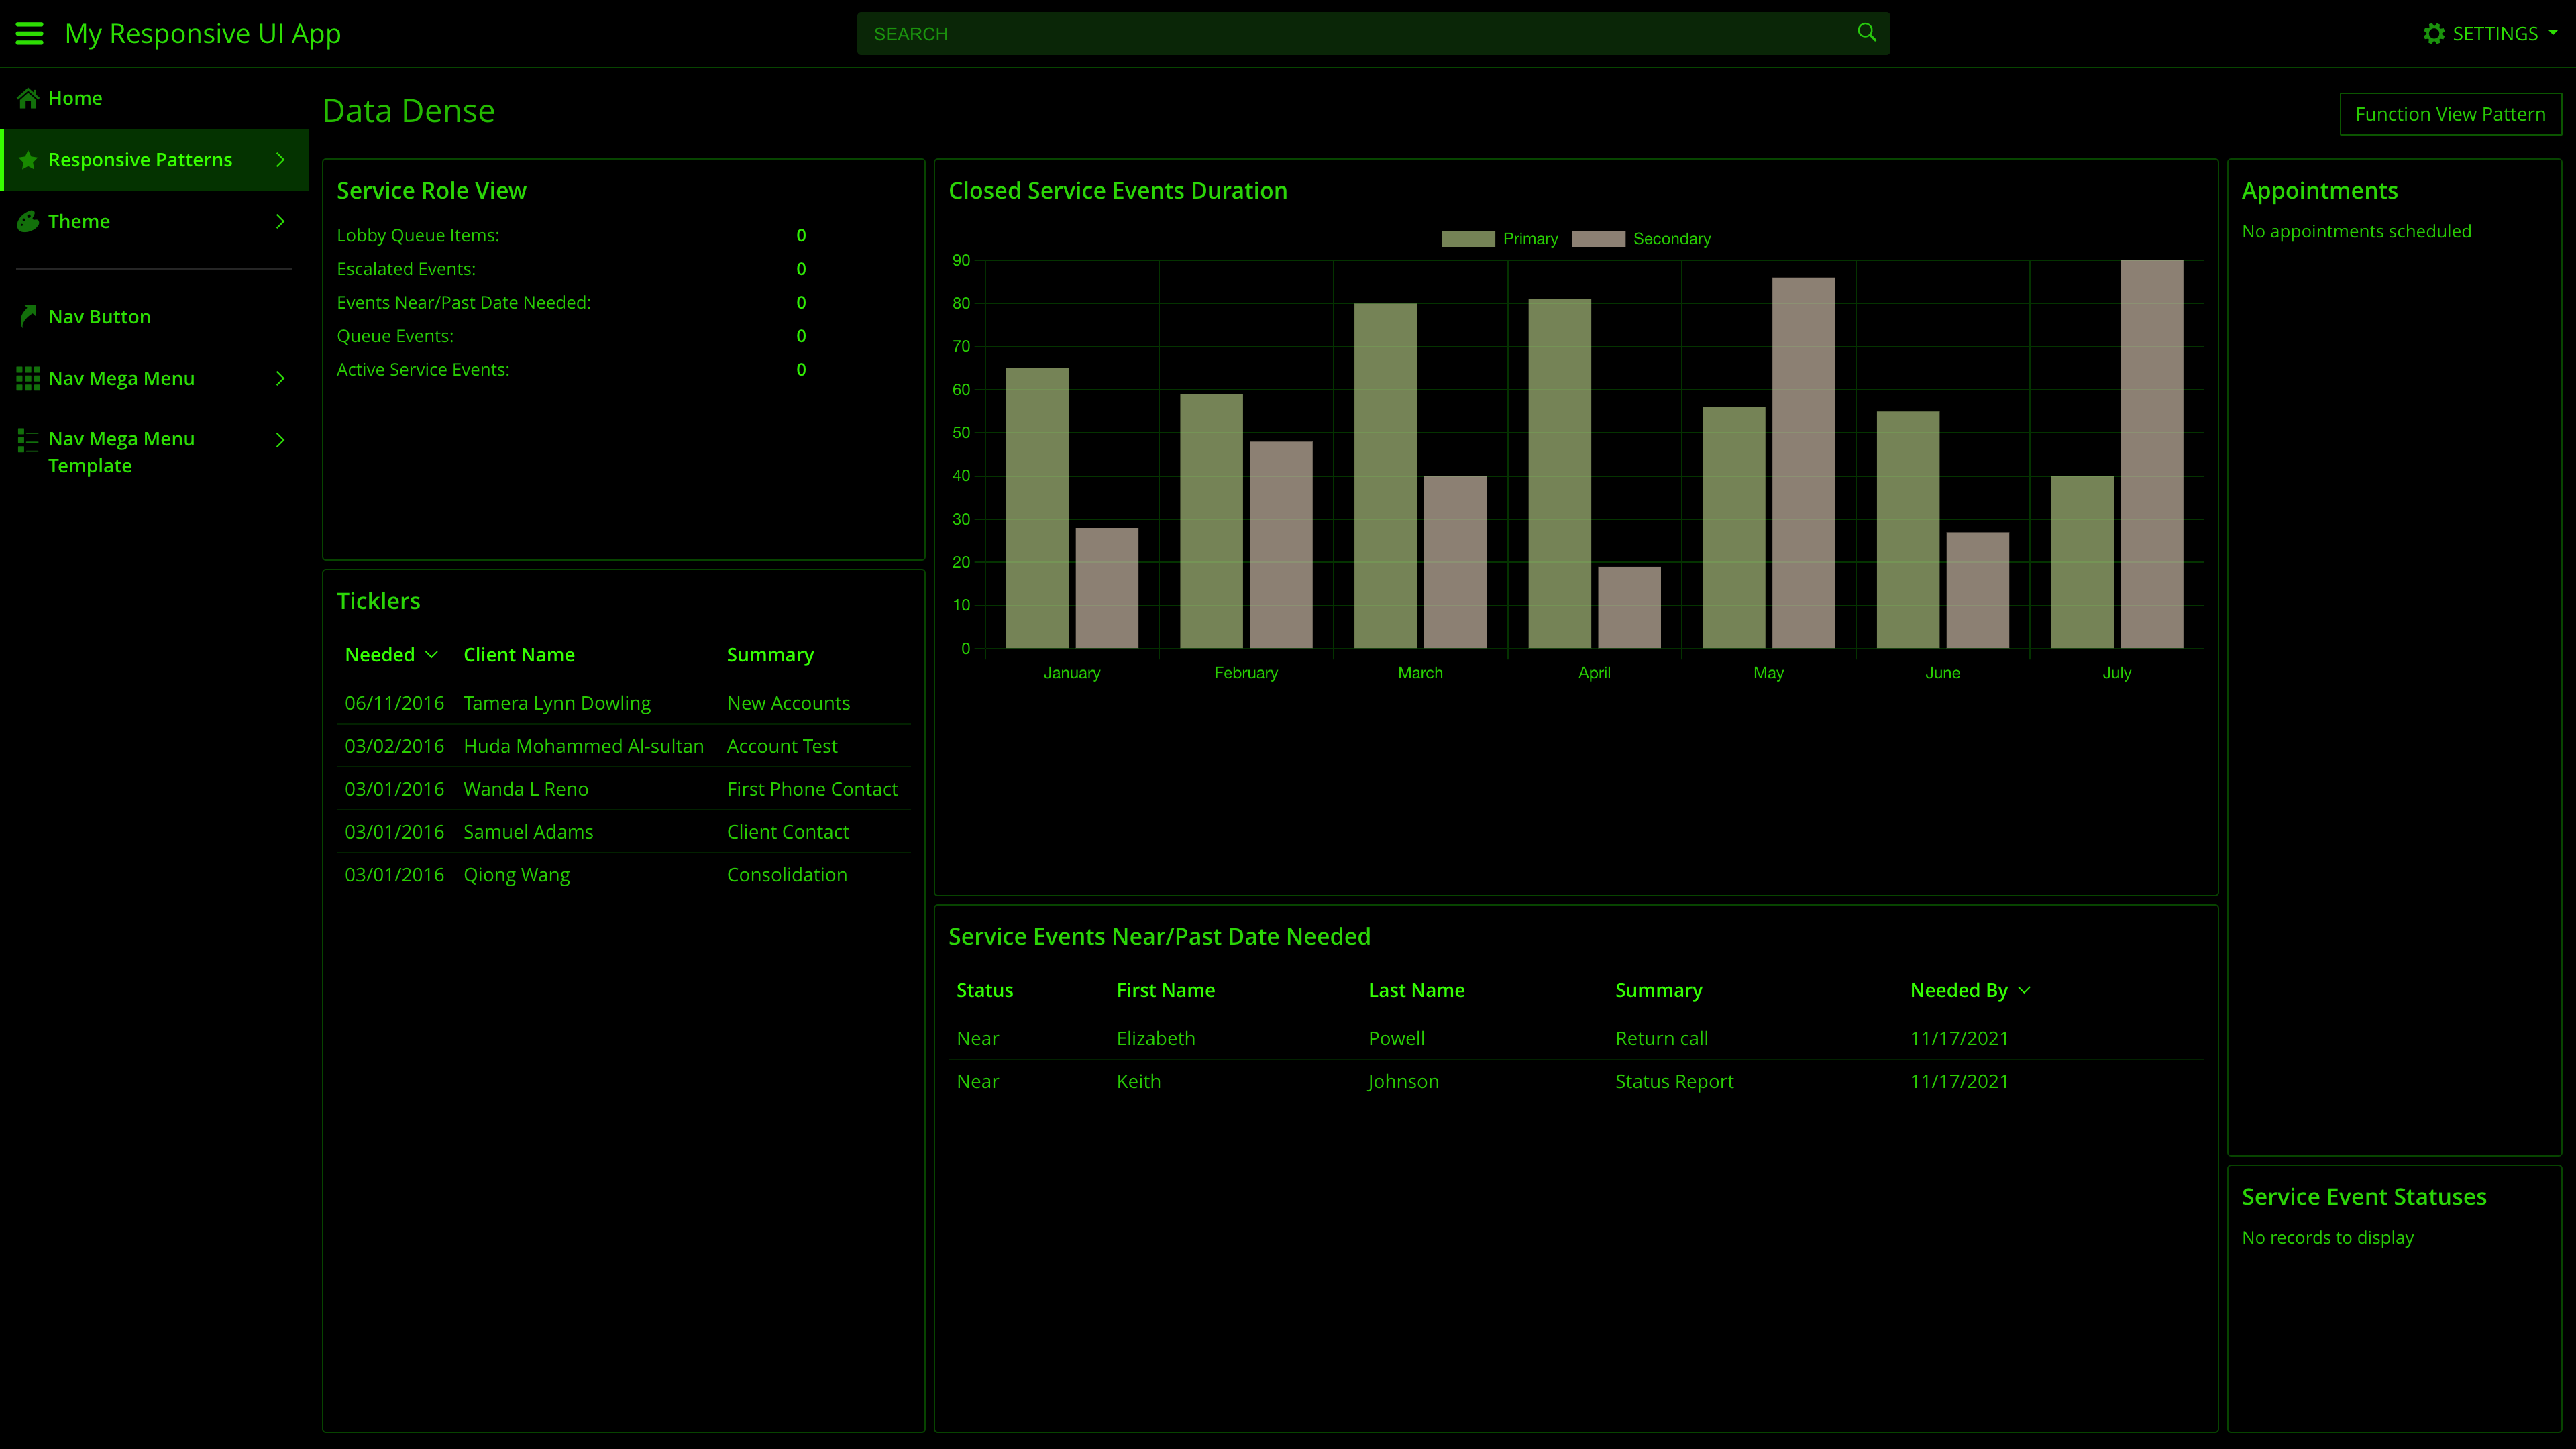Click the Nav Mega Menu Template list icon
Screen dimensions: 2576x1449
(x=28, y=440)
